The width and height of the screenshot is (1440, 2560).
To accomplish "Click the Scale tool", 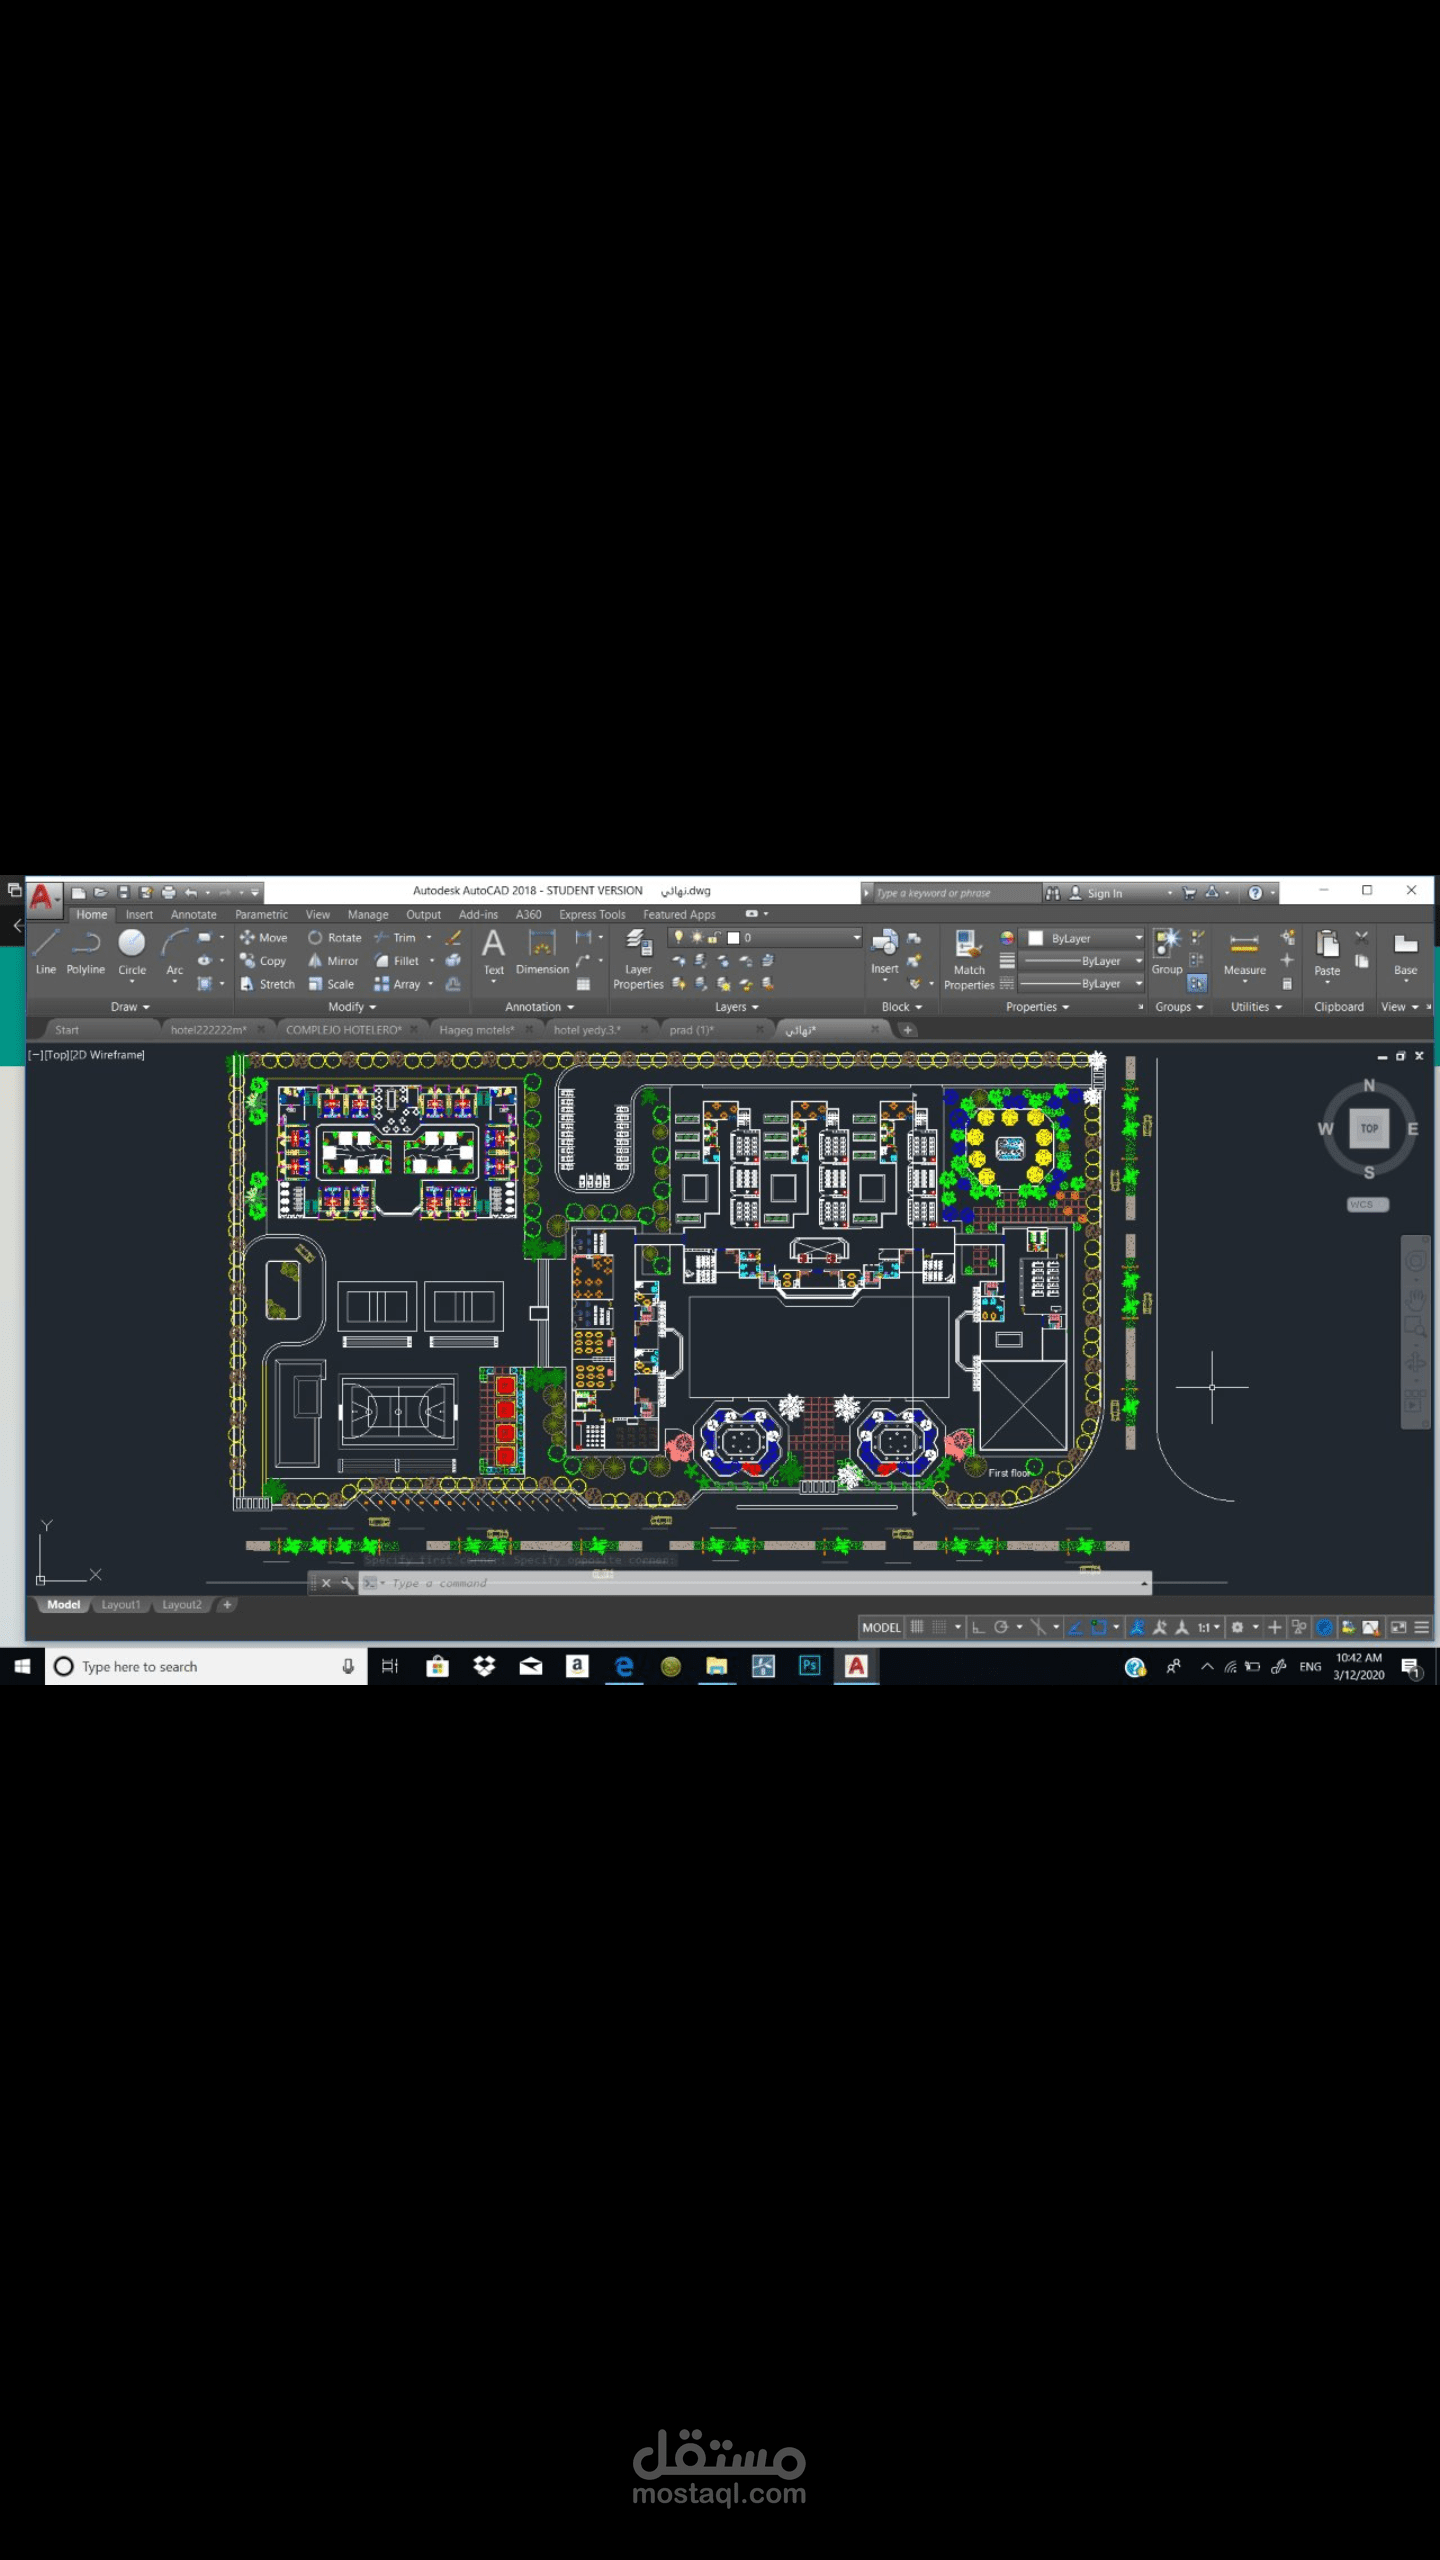I will (331, 984).
